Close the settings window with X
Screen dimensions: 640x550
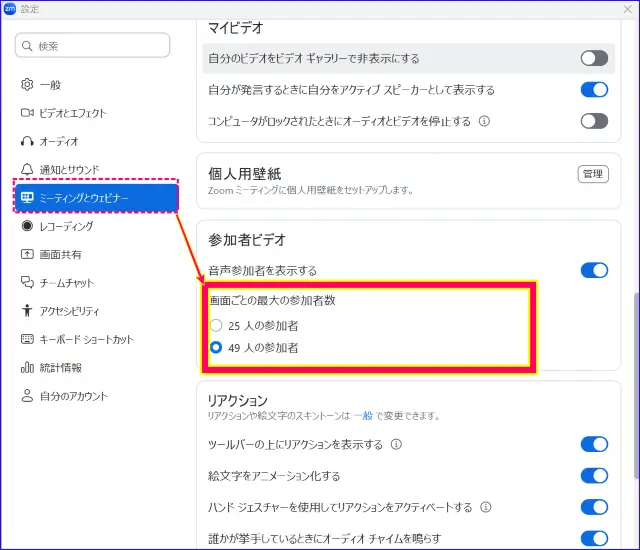click(x=628, y=9)
